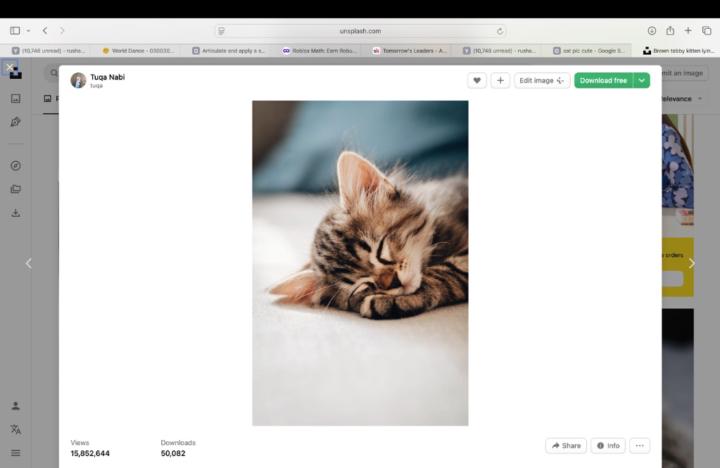Click the Safari address bar showing unsplash.com

[x=360, y=31]
